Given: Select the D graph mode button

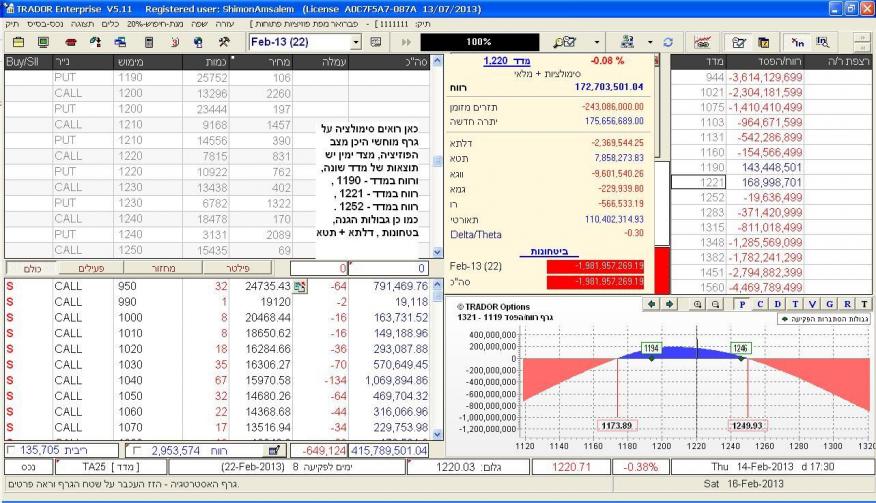Looking at the screenshot, I should coord(778,301).
